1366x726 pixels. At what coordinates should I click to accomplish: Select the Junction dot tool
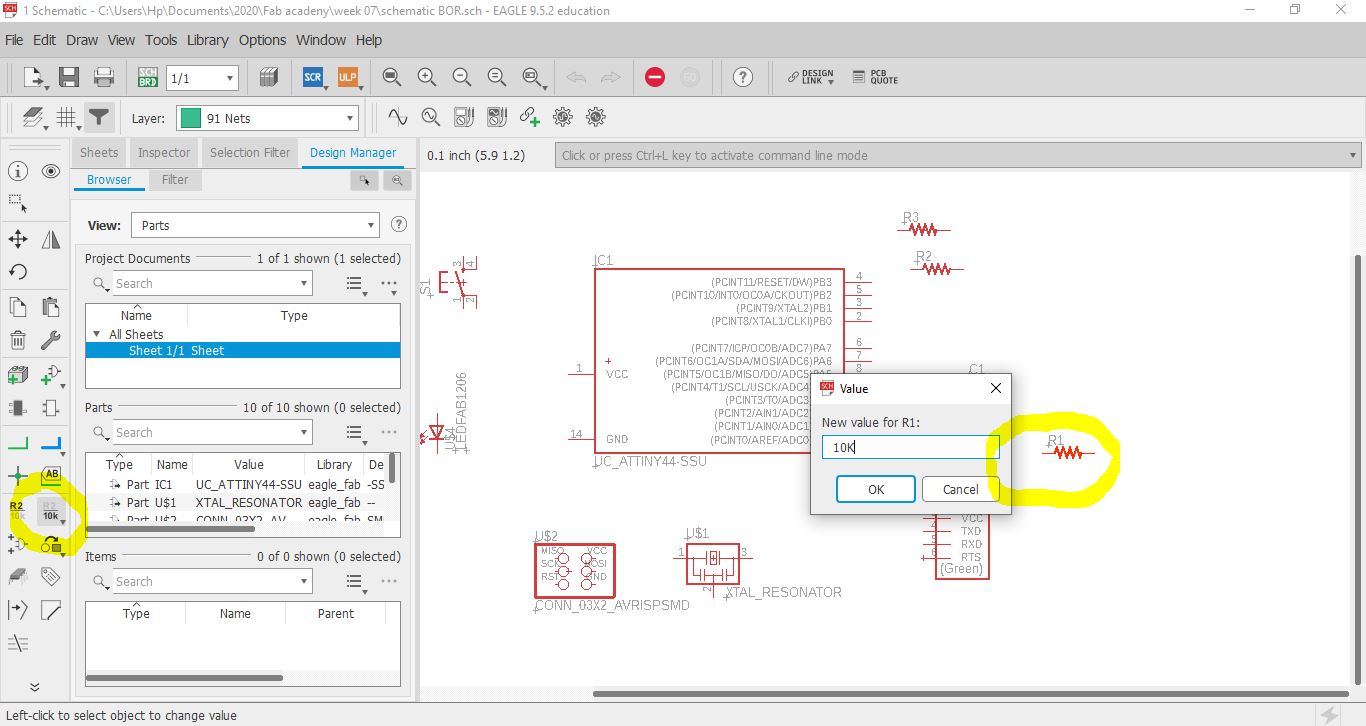tap(17, 476)
